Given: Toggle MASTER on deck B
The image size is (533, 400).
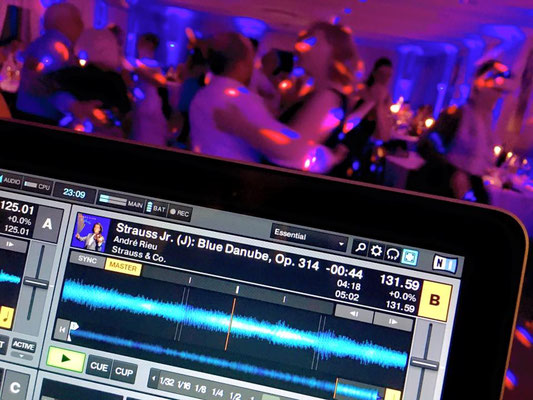Looking at the screenshot, I should (x=123, y=267).
